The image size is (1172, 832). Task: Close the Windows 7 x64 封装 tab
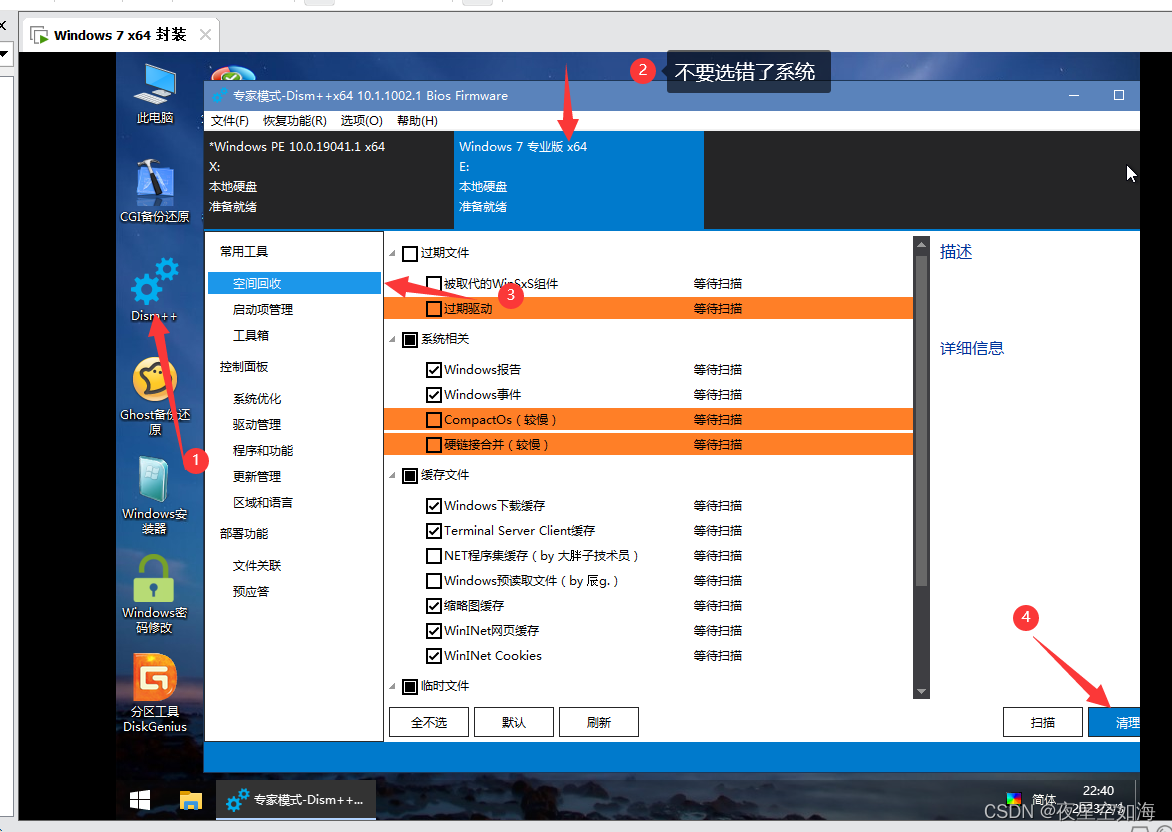pyautogui.click(x=206, y=34)
